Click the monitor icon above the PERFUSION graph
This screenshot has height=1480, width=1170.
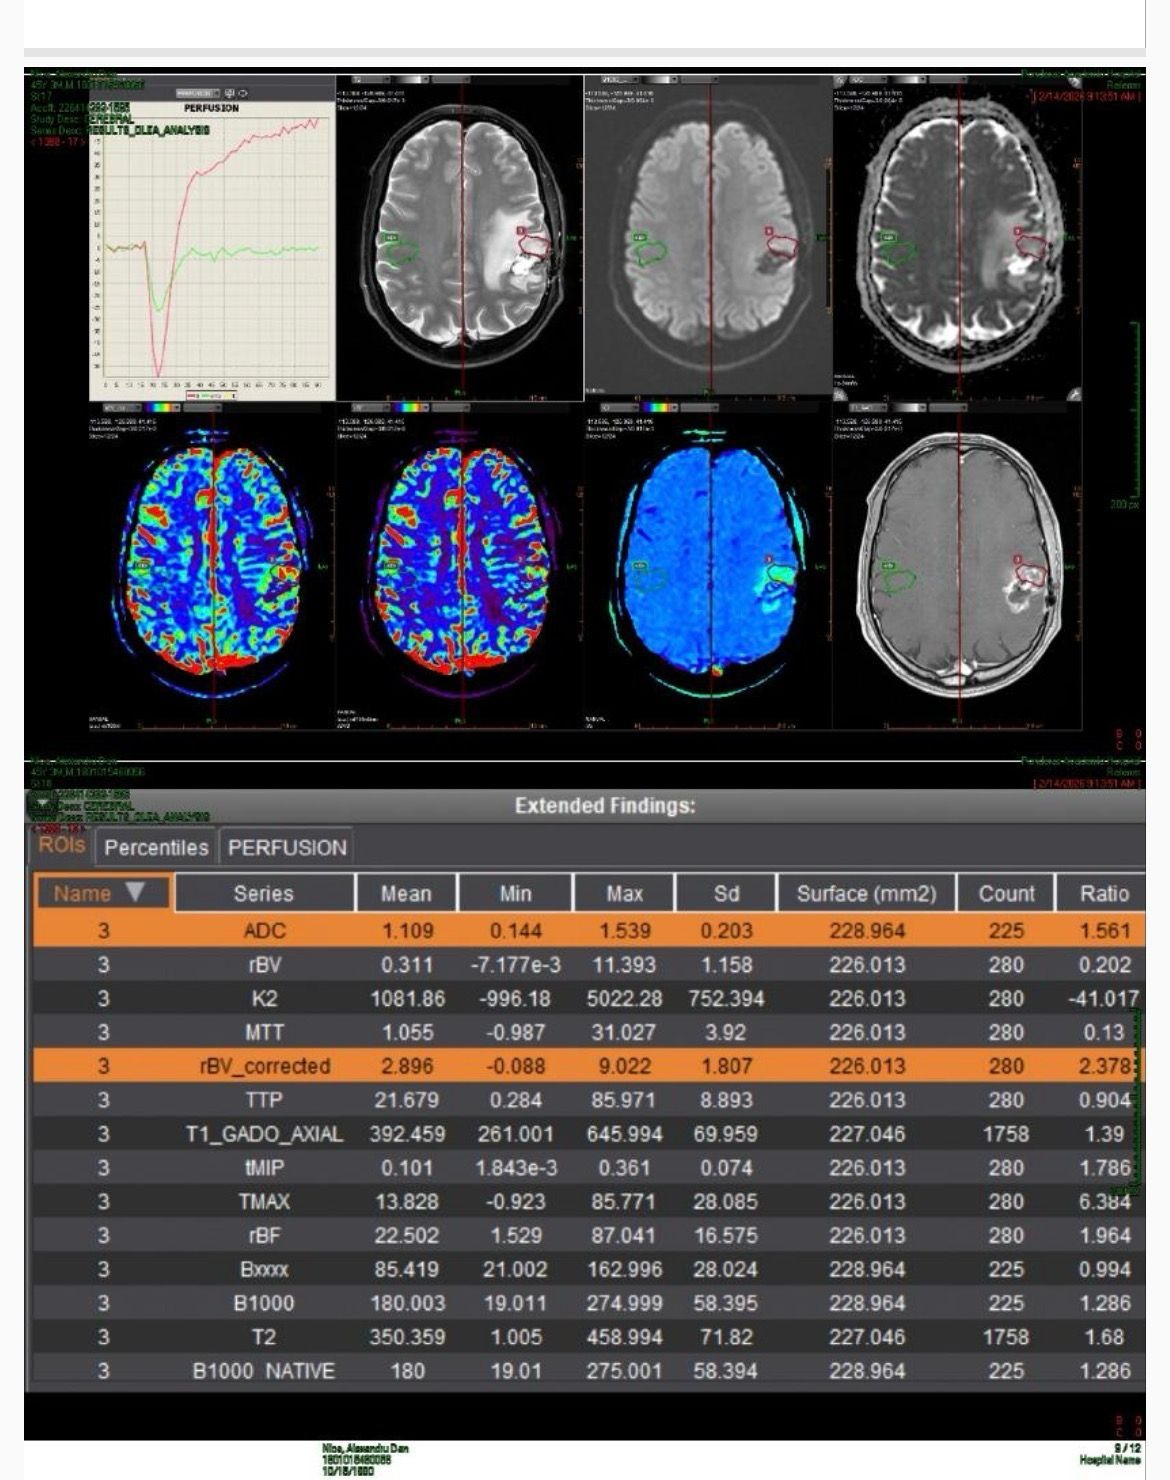click(x=230, y=93)
